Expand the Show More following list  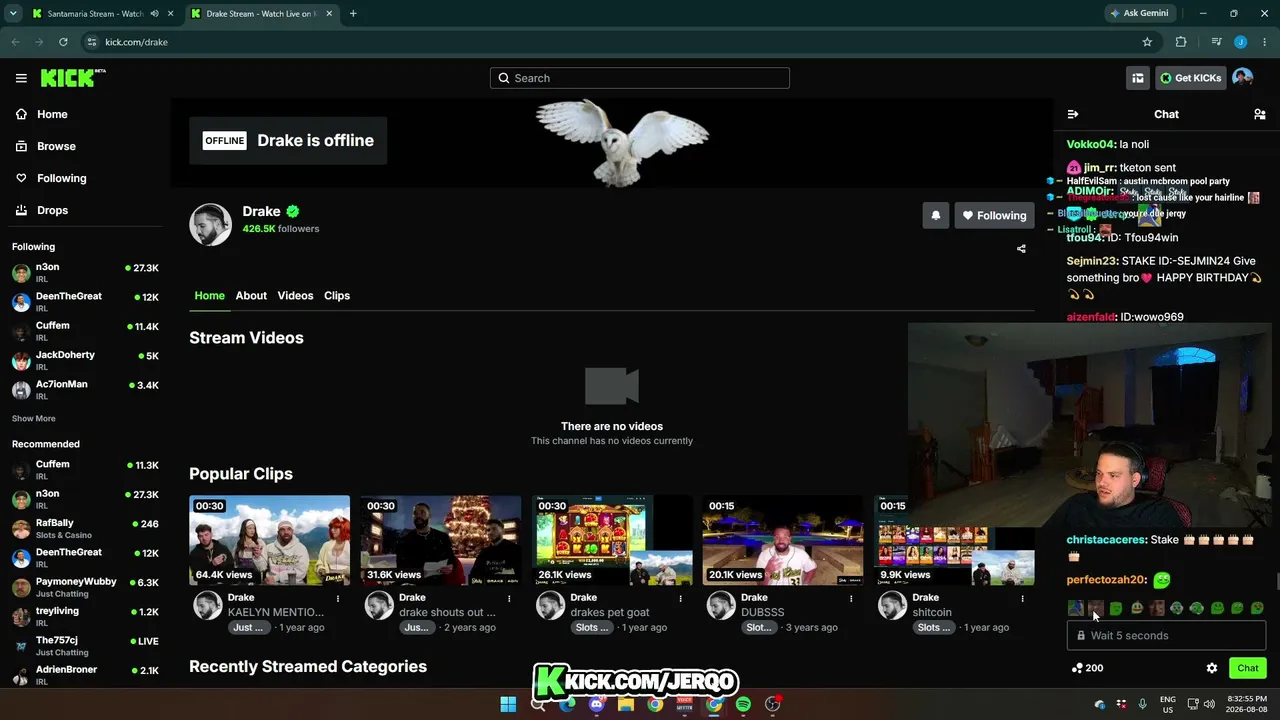(x=34, y=418)
